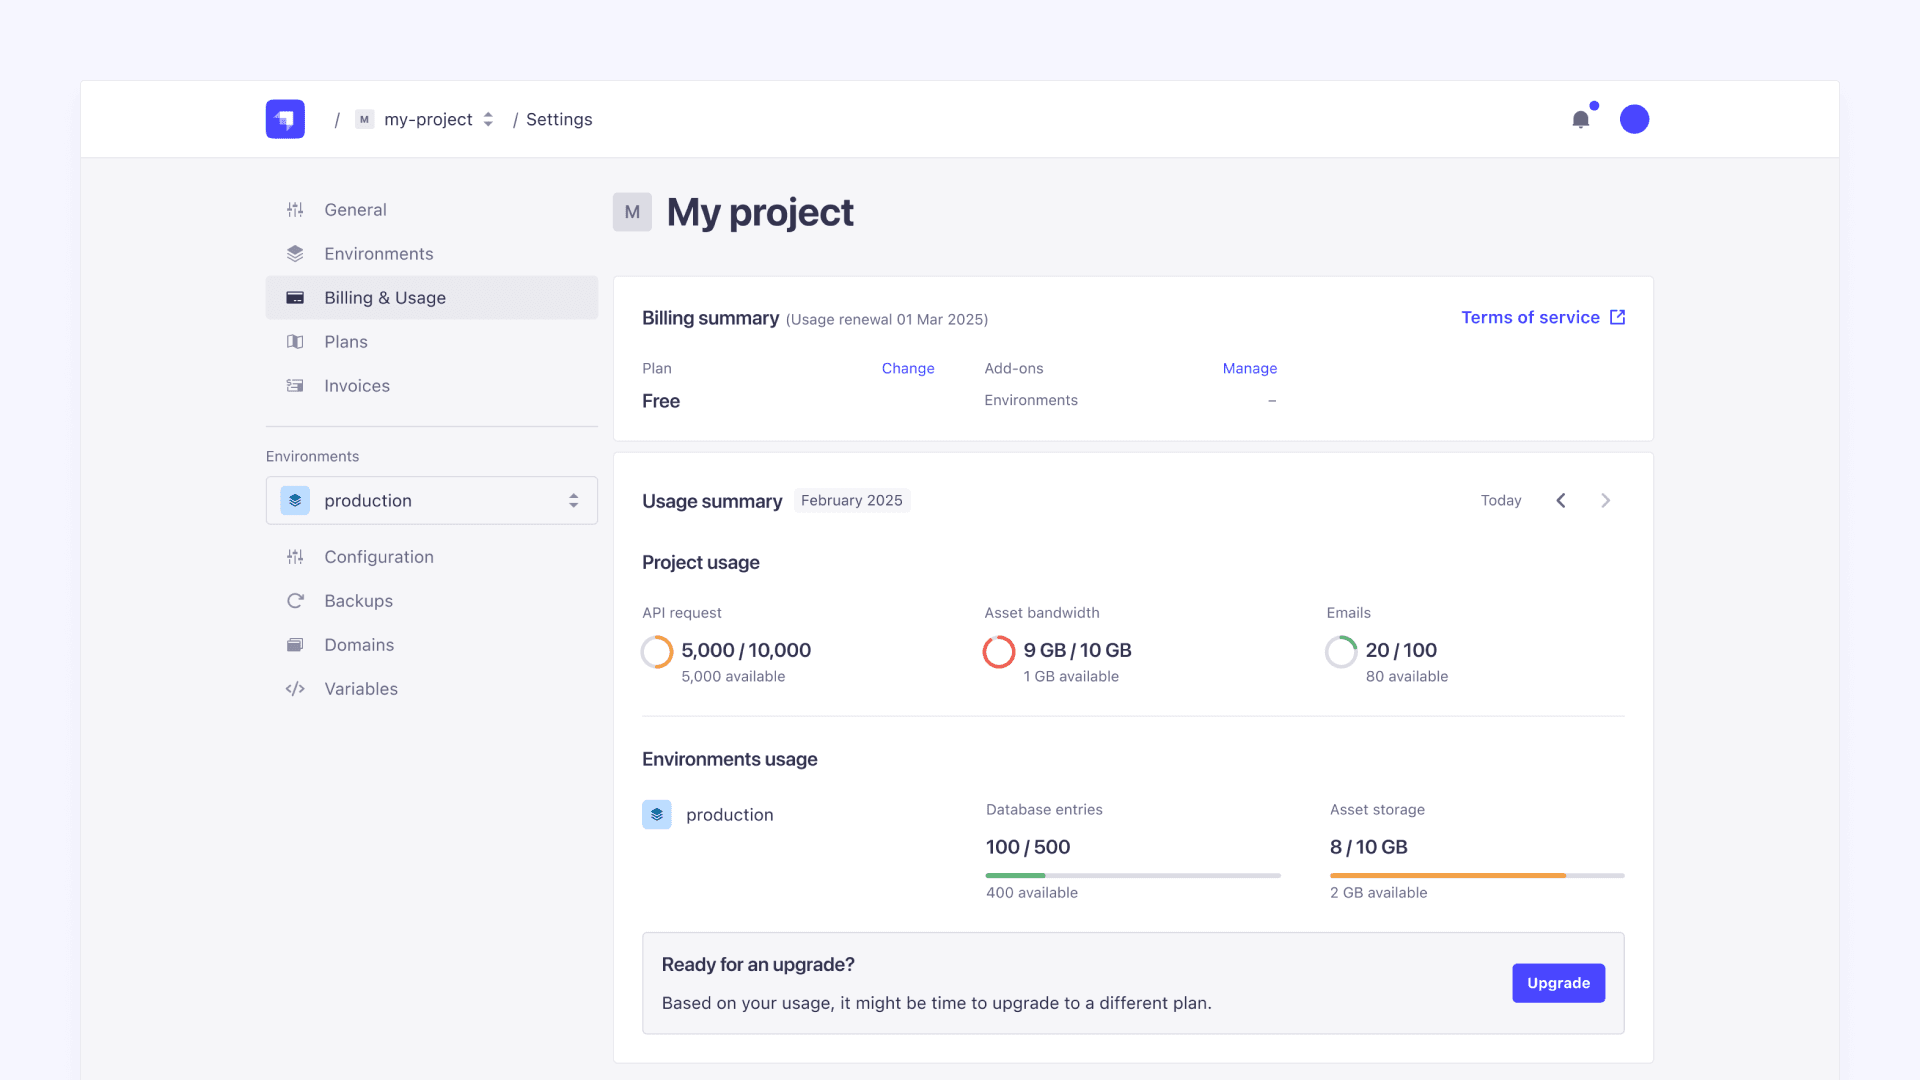Go to next usage month arrow
Screen dimensions: 1920x1080
(x=1605, y=500)
